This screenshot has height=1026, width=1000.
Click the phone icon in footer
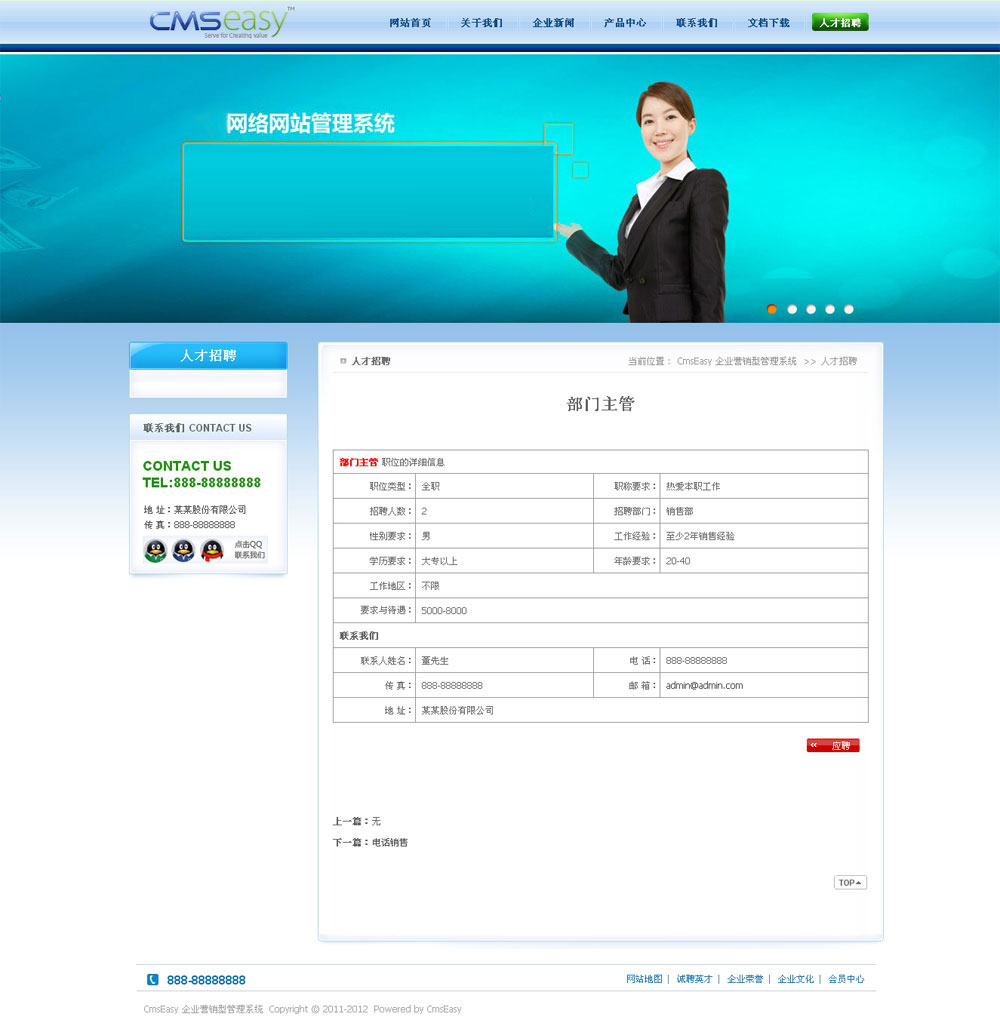point(153,980)
